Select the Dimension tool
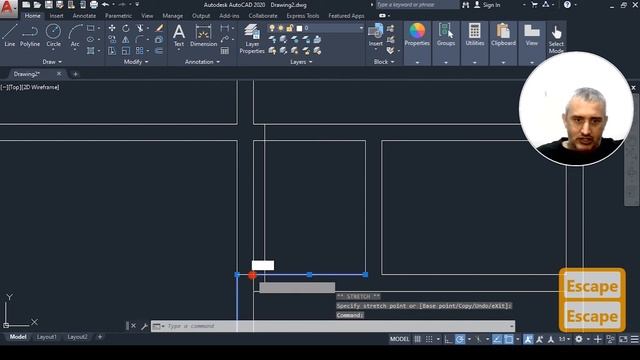 (x=203, y=36)
